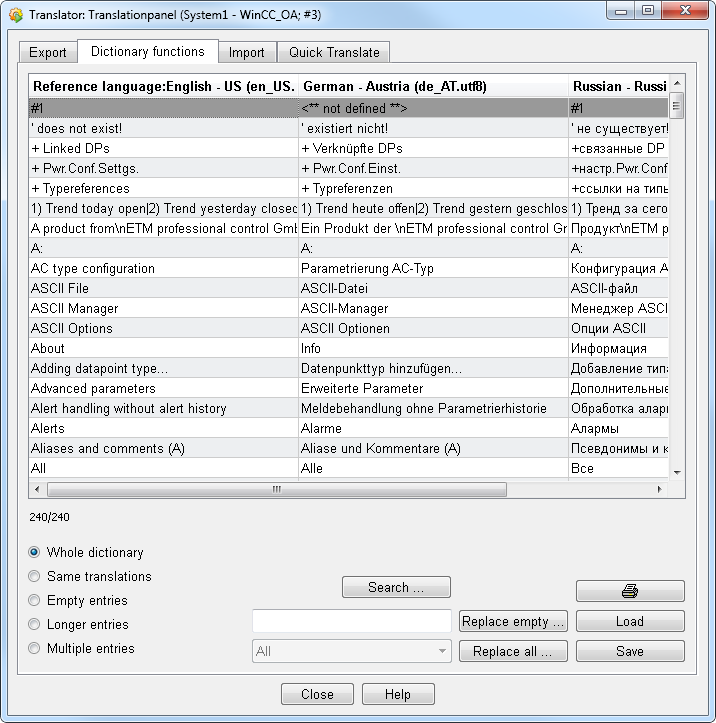Click the Translator app icon in title bar

click(x=16, y=15)
